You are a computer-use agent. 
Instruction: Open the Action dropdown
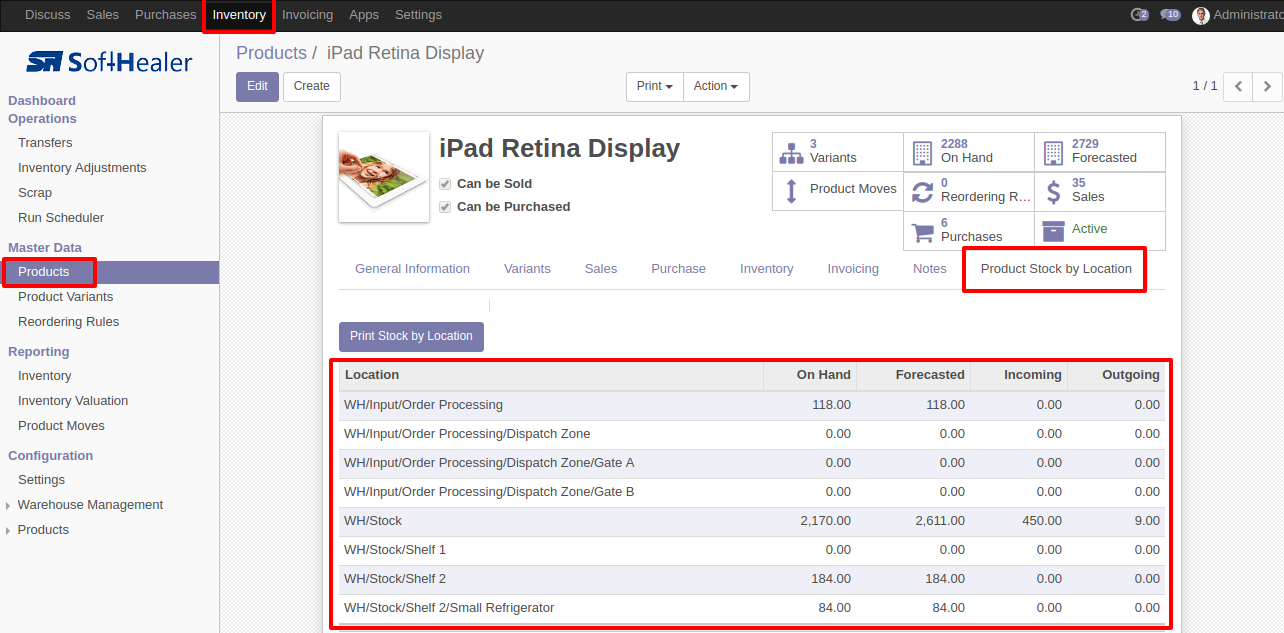coord(716,87)
